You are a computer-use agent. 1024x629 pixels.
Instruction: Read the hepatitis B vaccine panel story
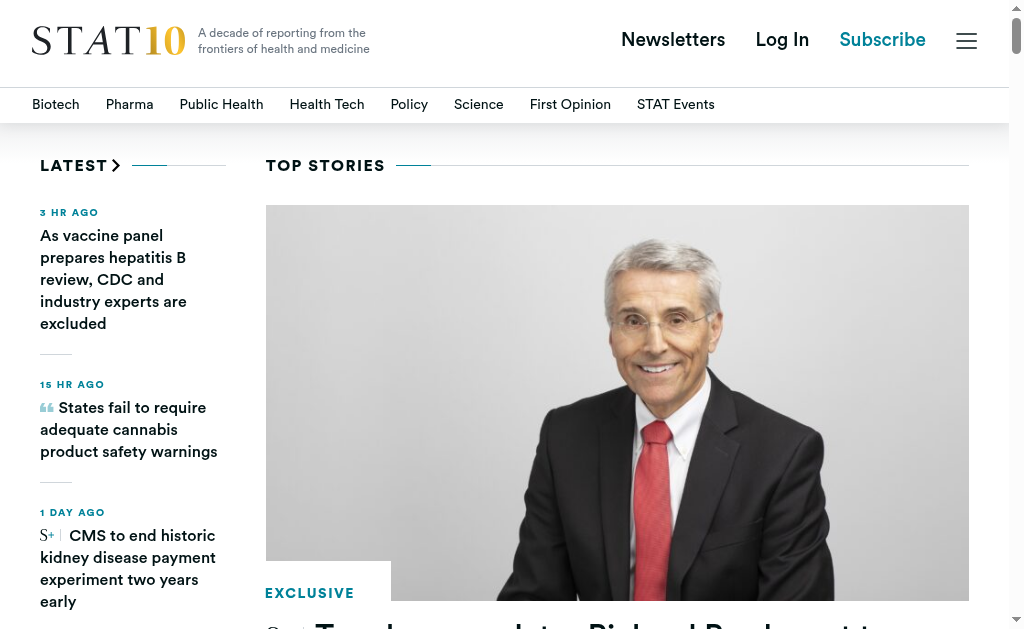pos(113,280)
